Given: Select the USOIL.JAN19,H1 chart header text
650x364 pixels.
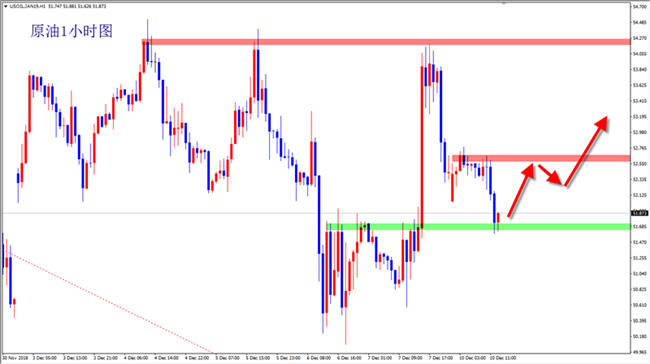Looking at the screenshot, I should click(27, 7).
